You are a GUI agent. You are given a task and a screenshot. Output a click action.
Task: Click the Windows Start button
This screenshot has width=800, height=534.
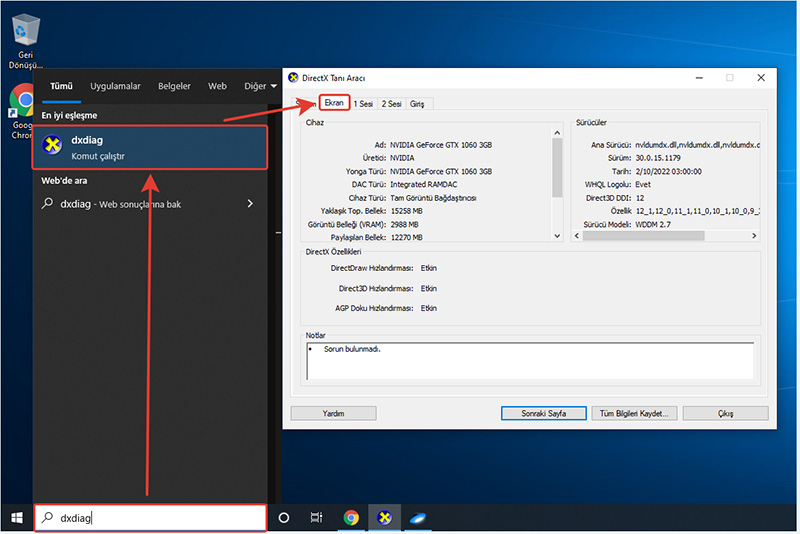16,517
